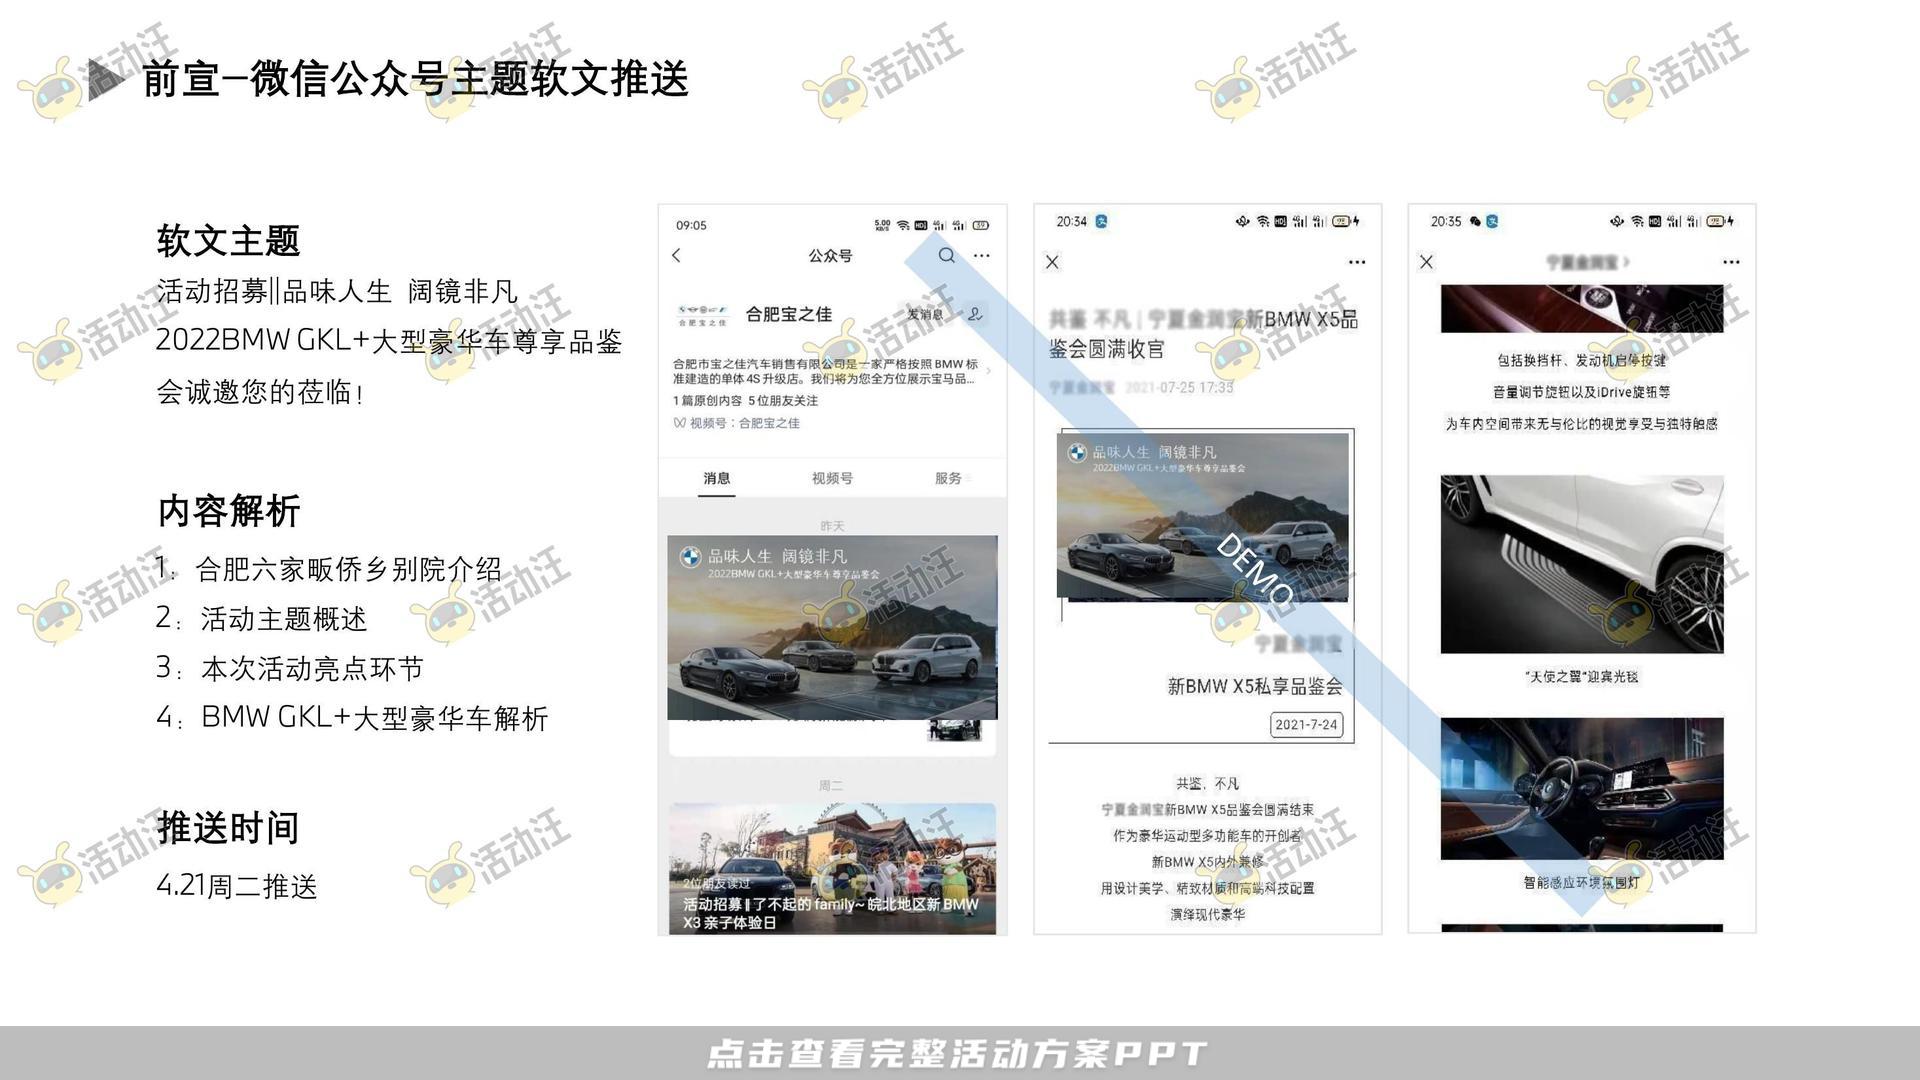The image size is (1920, 1080).
Task: Open the 新BMW X3亲子体验日 article card
Action: 832,869
